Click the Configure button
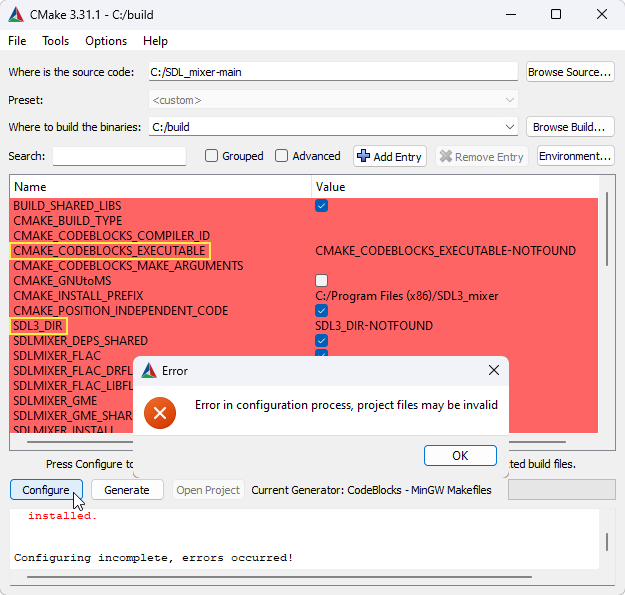 coord(46,490)
